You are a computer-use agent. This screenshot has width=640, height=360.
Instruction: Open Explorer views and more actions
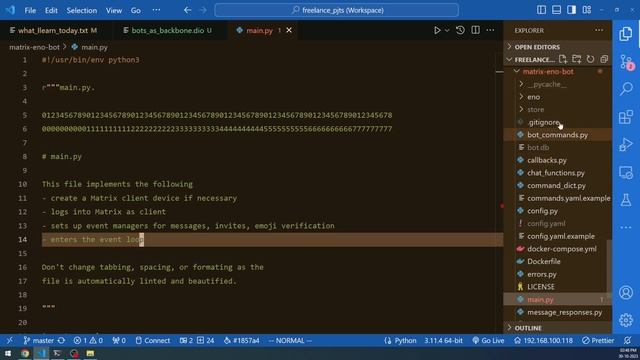(599, 30)
